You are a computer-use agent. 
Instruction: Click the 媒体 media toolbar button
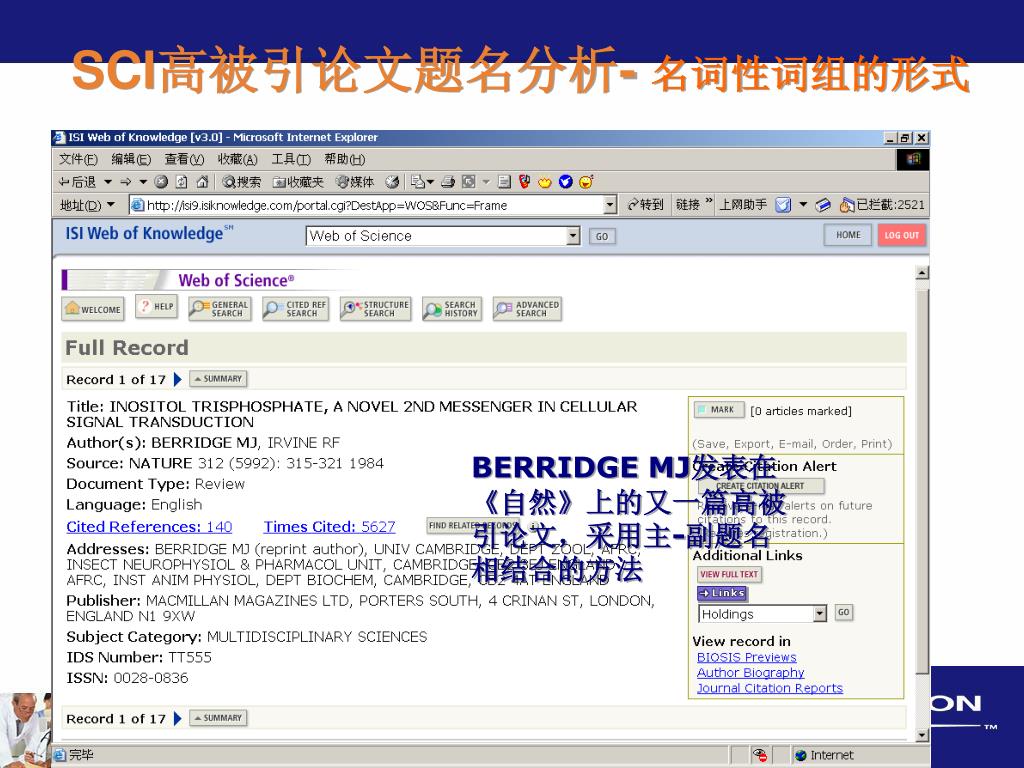pyautogui.click(x=355, y=182)
